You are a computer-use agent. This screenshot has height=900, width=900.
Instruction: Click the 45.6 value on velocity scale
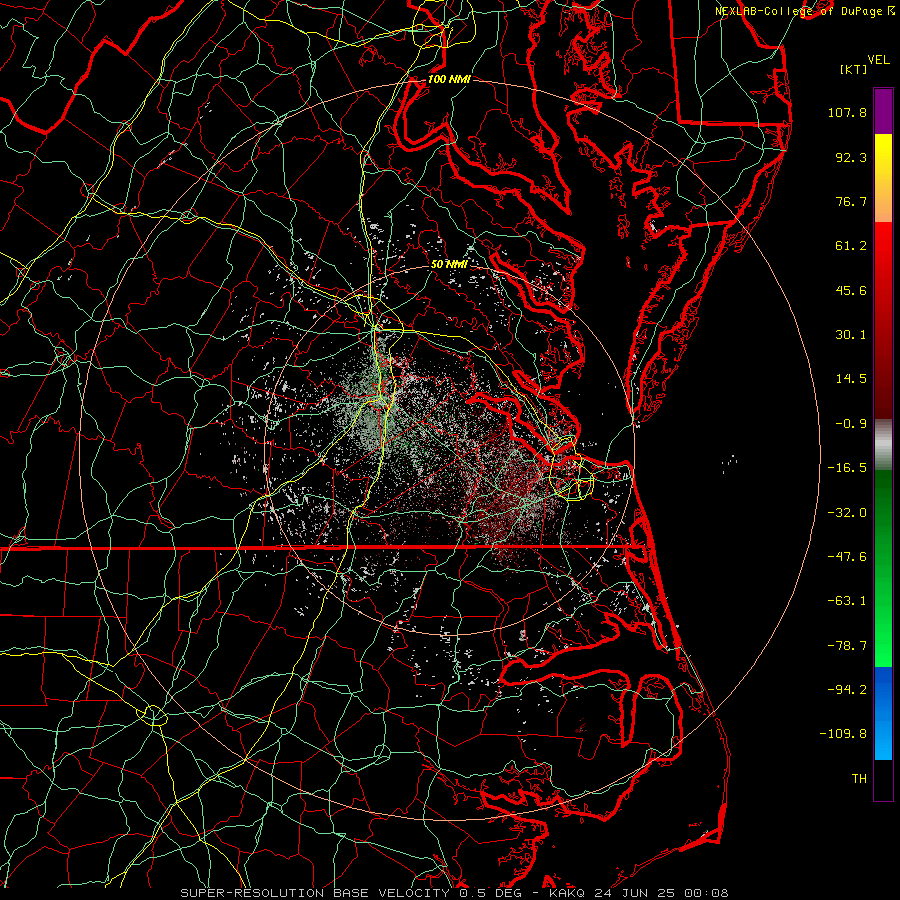point(851,290)
